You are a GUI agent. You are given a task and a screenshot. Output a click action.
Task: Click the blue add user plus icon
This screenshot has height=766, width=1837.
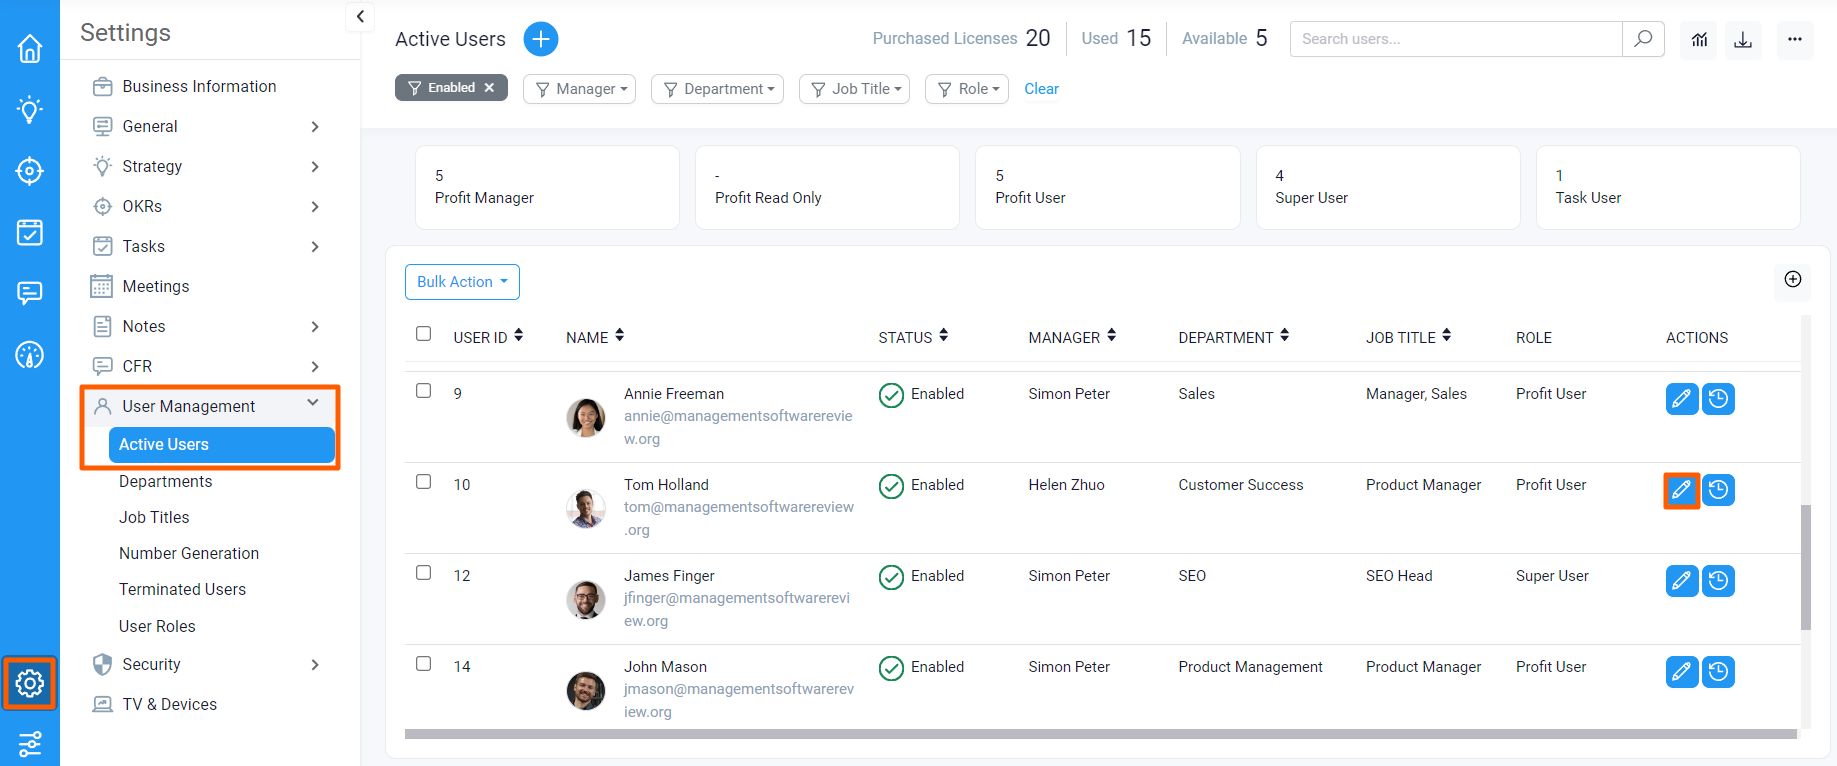(x=541, y=39)
